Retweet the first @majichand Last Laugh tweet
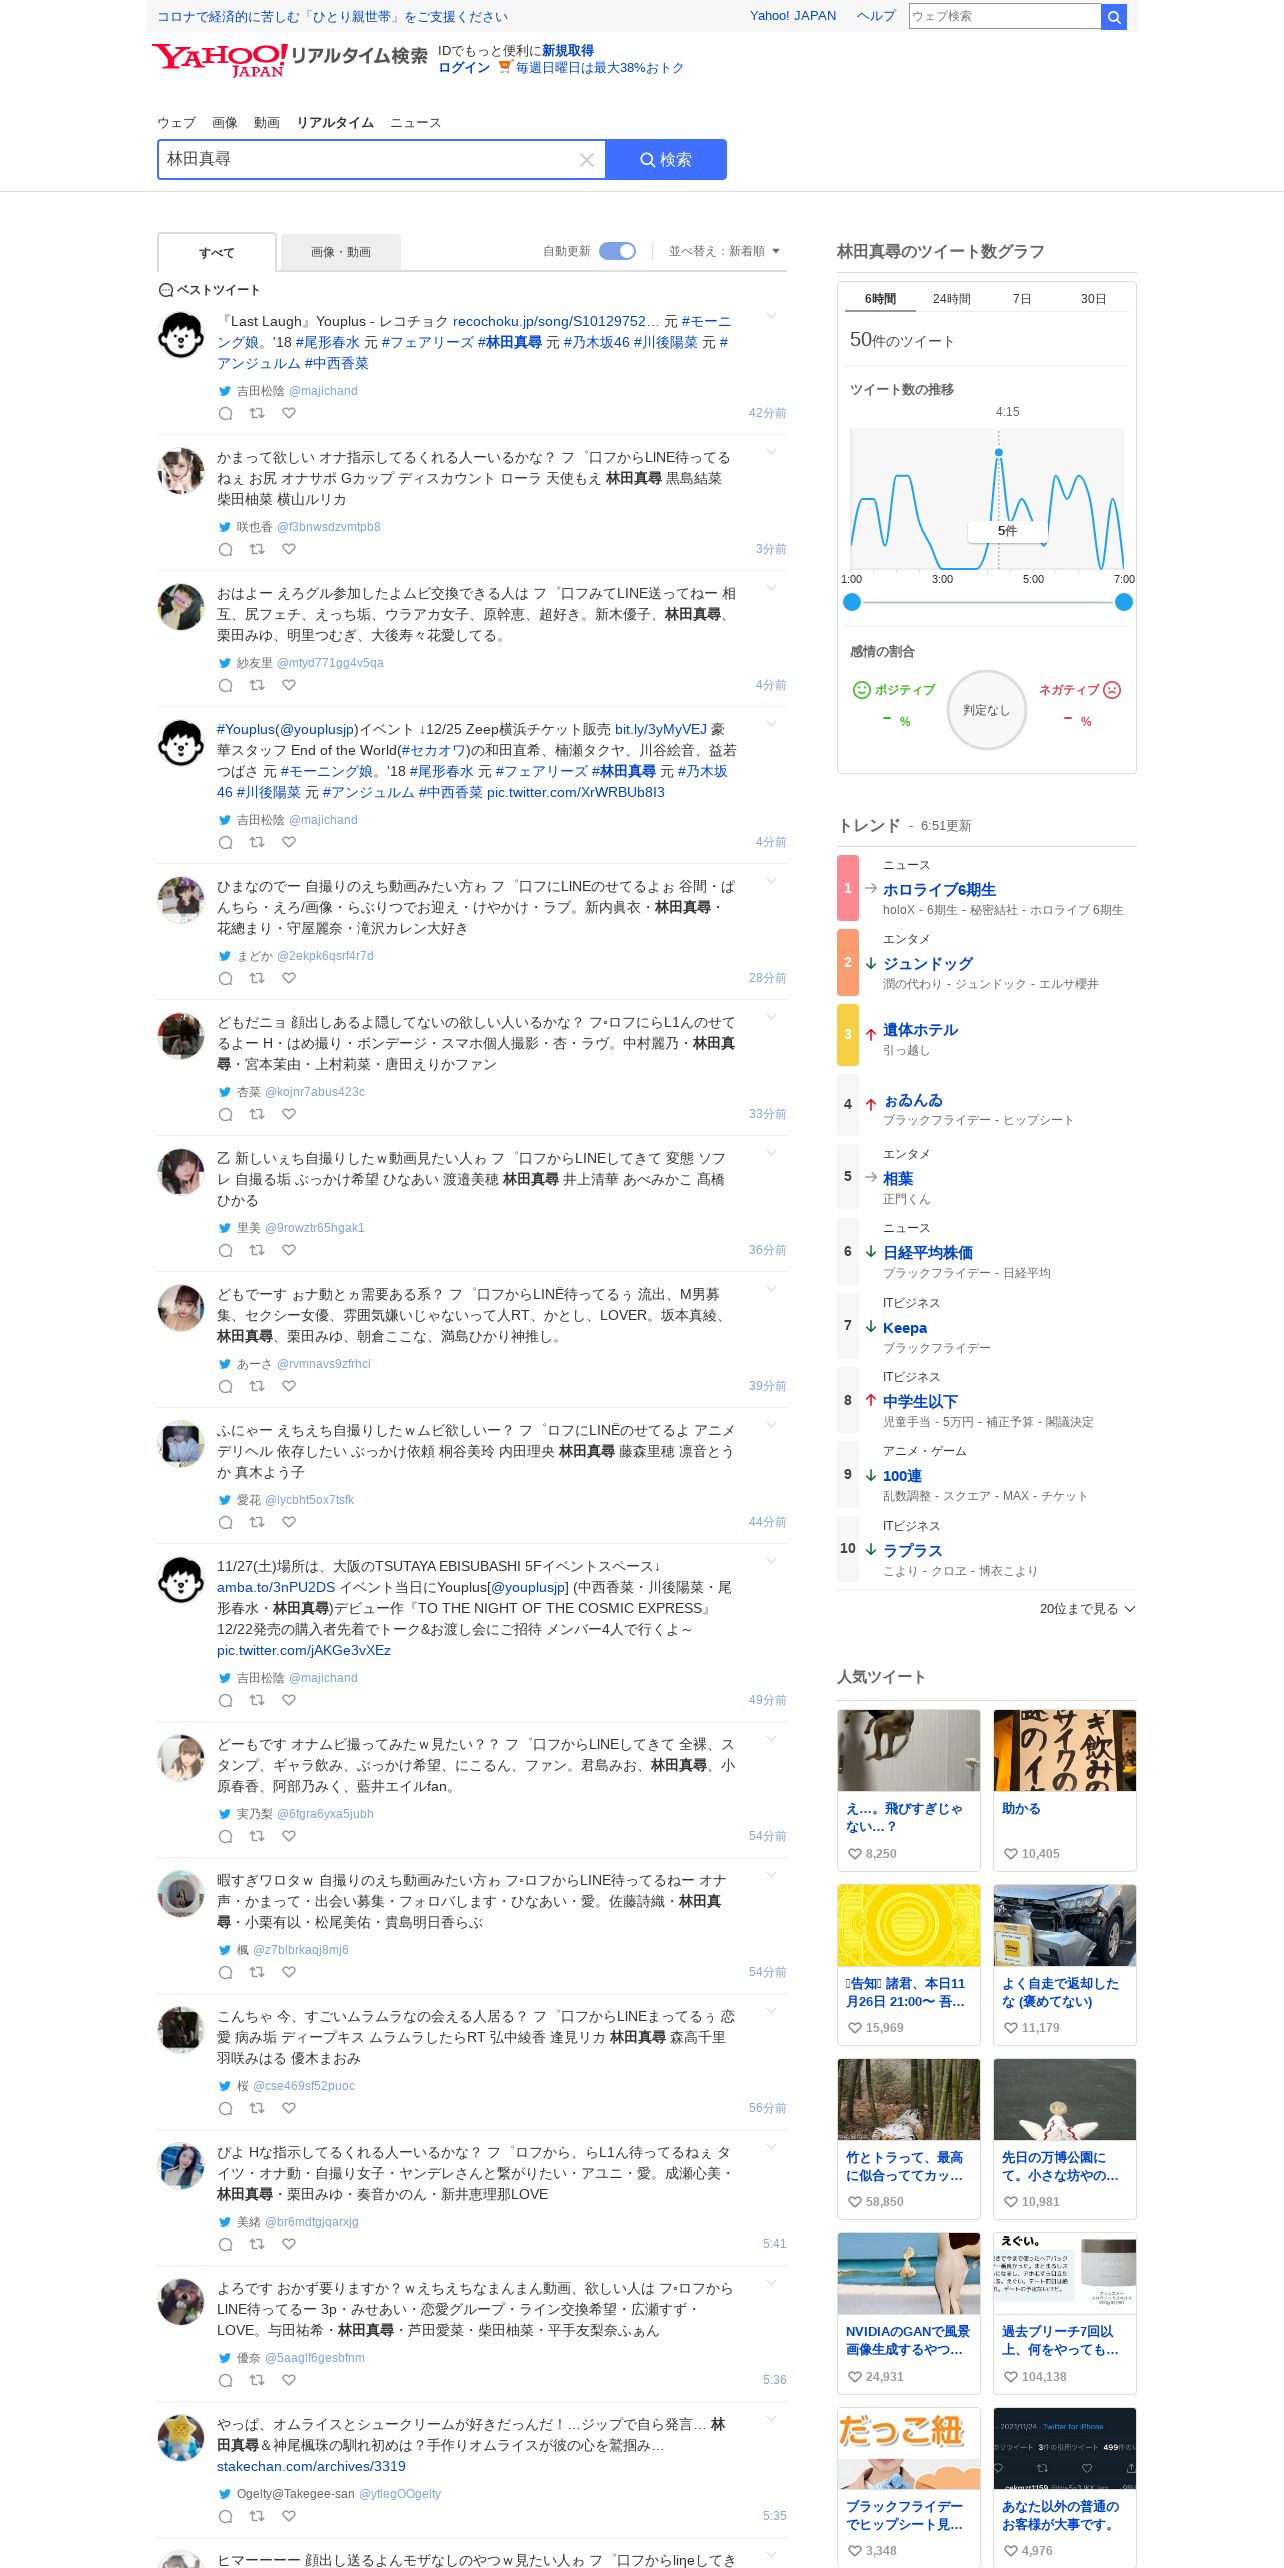 coord(257,413)
